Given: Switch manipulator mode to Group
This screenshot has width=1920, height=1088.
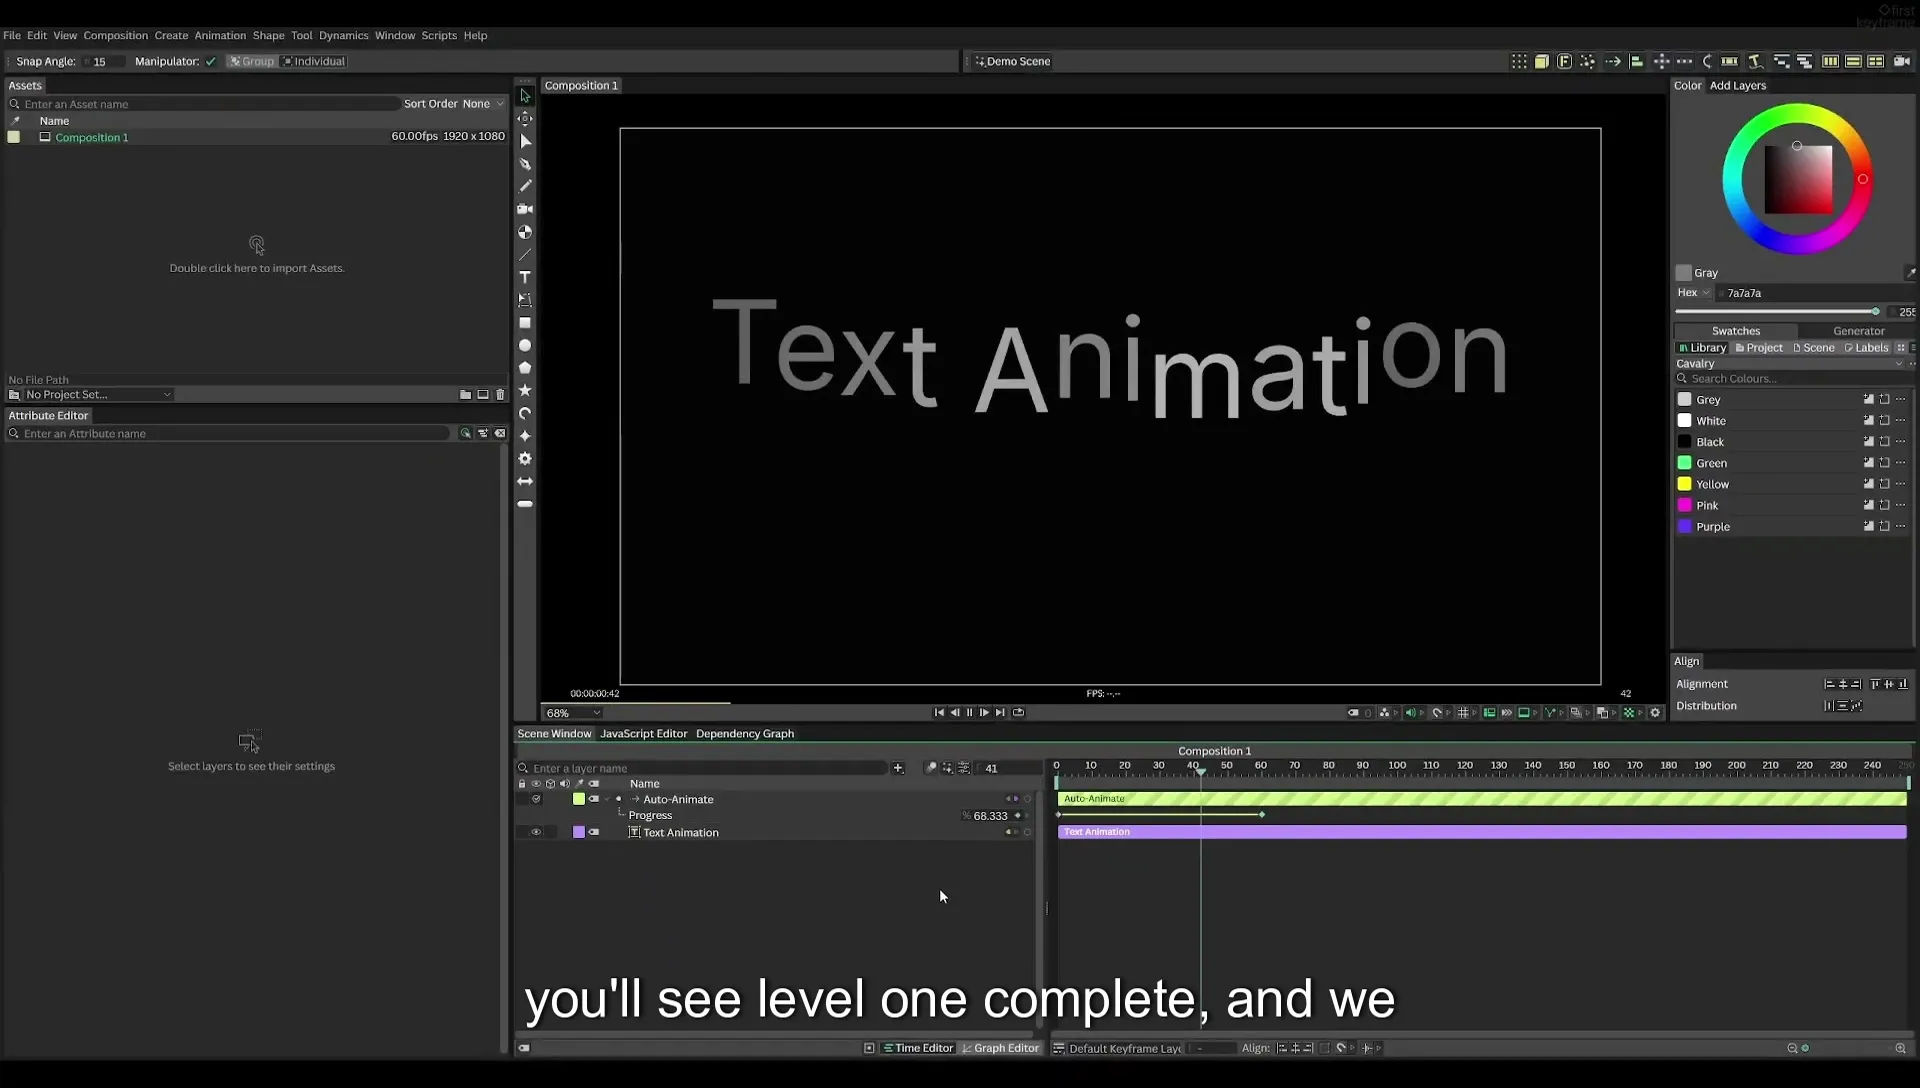Looking at the screenshot, I should (x=251, y=61).
